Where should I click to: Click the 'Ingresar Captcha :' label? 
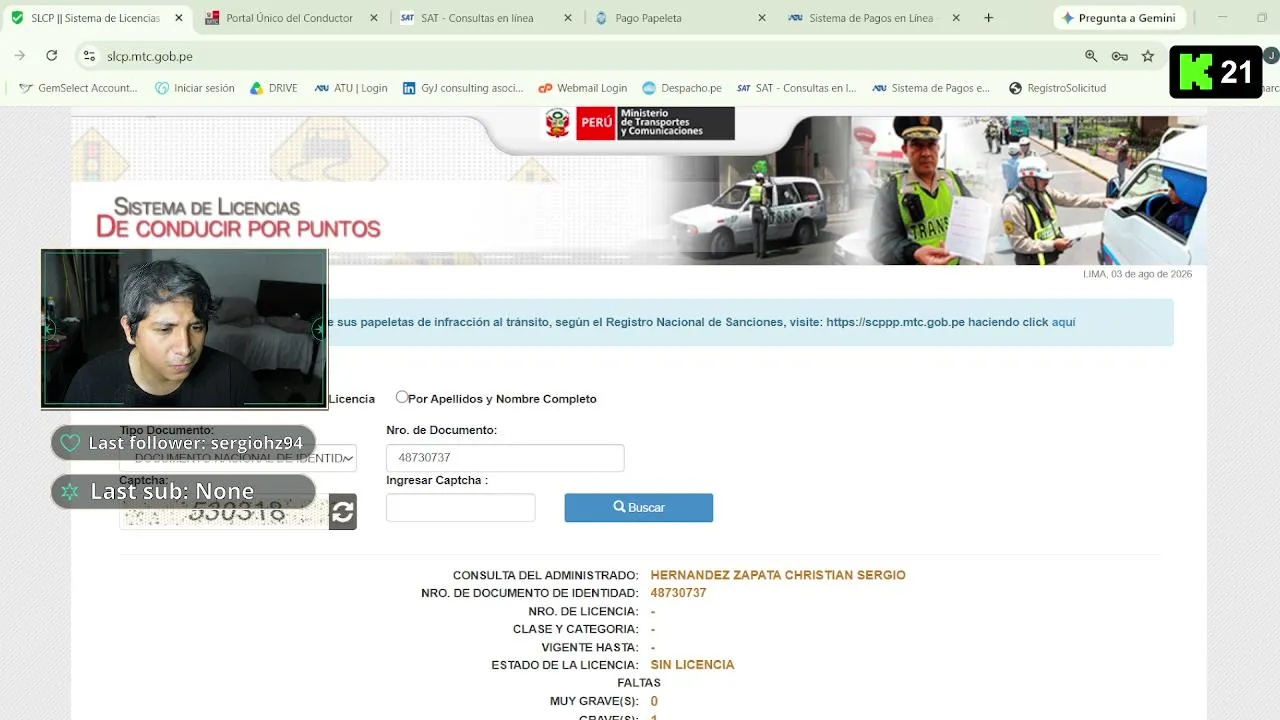click(437, 480)
